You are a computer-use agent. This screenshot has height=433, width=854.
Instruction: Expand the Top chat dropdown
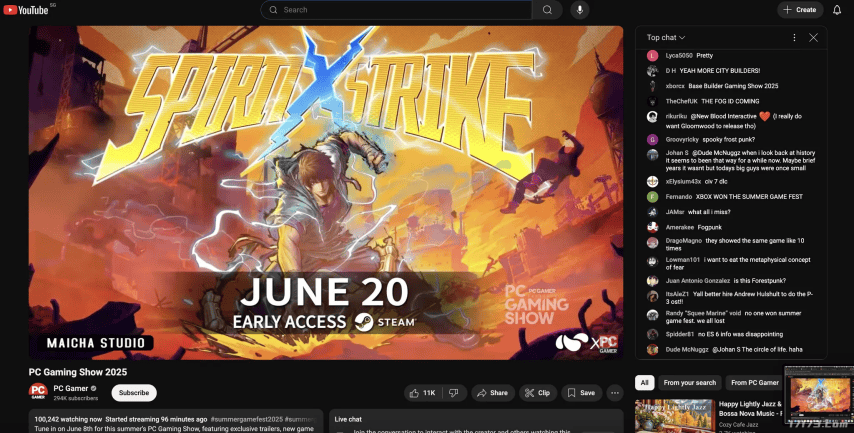coord(666,38)
